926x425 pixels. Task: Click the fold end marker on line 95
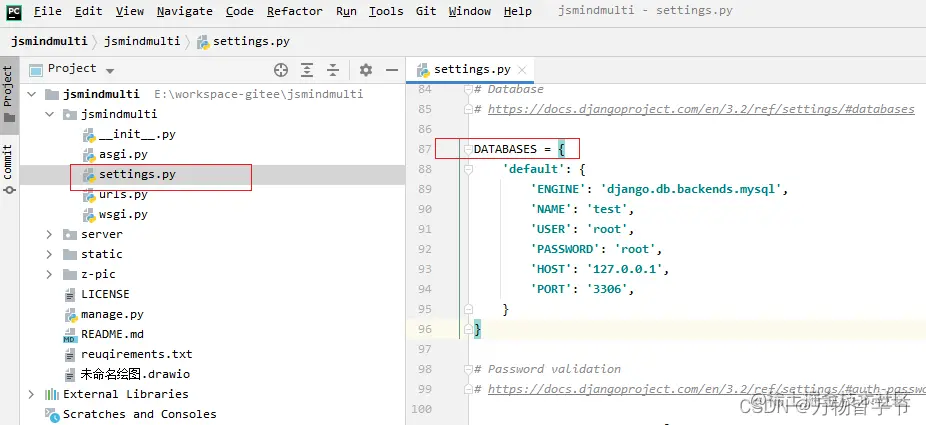468,309
